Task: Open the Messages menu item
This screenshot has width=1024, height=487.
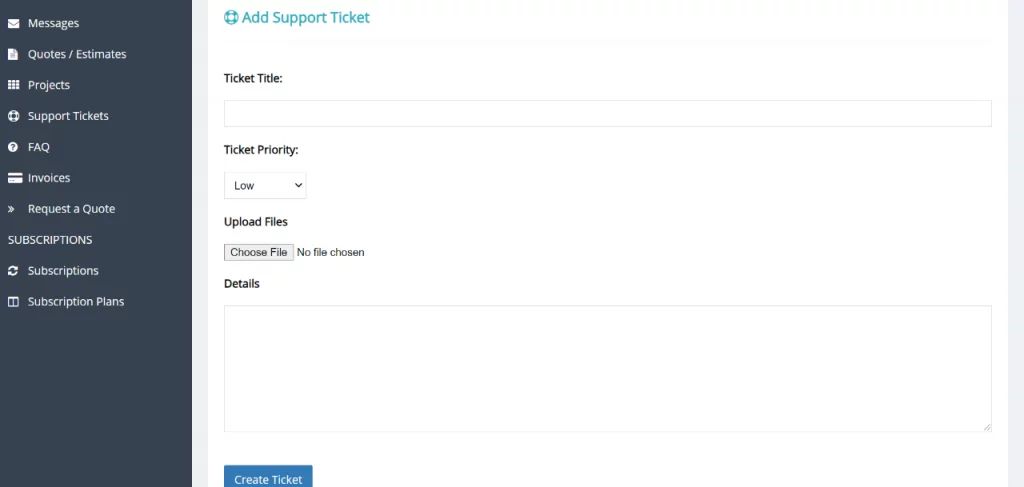Action: [x=54, y=24]
